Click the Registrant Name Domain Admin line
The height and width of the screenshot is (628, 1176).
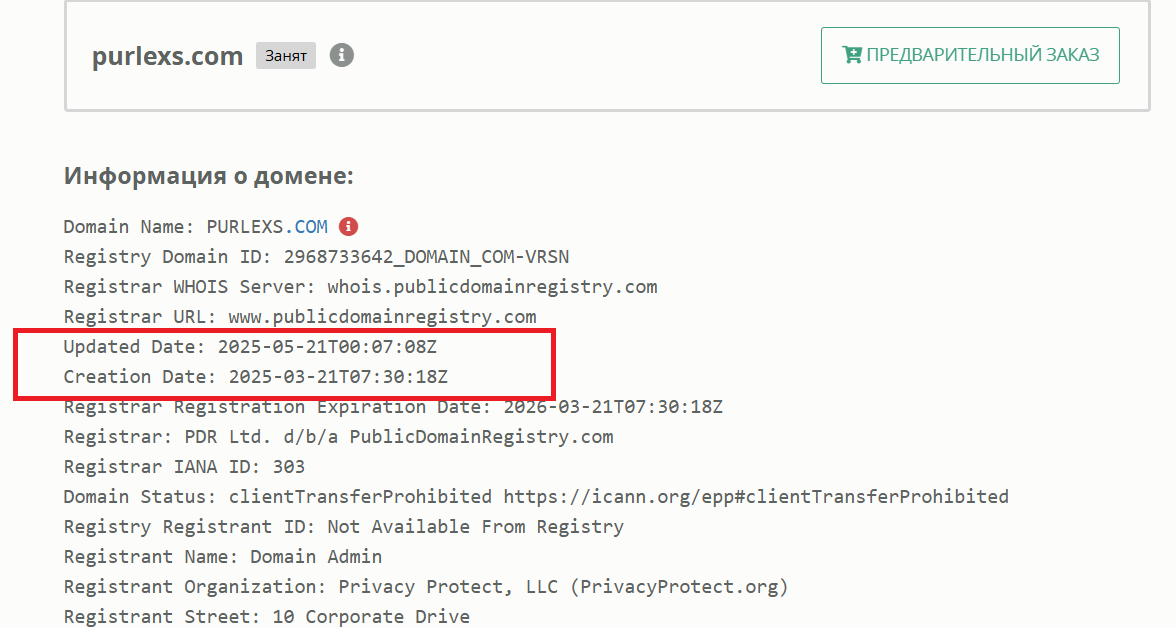222,556
